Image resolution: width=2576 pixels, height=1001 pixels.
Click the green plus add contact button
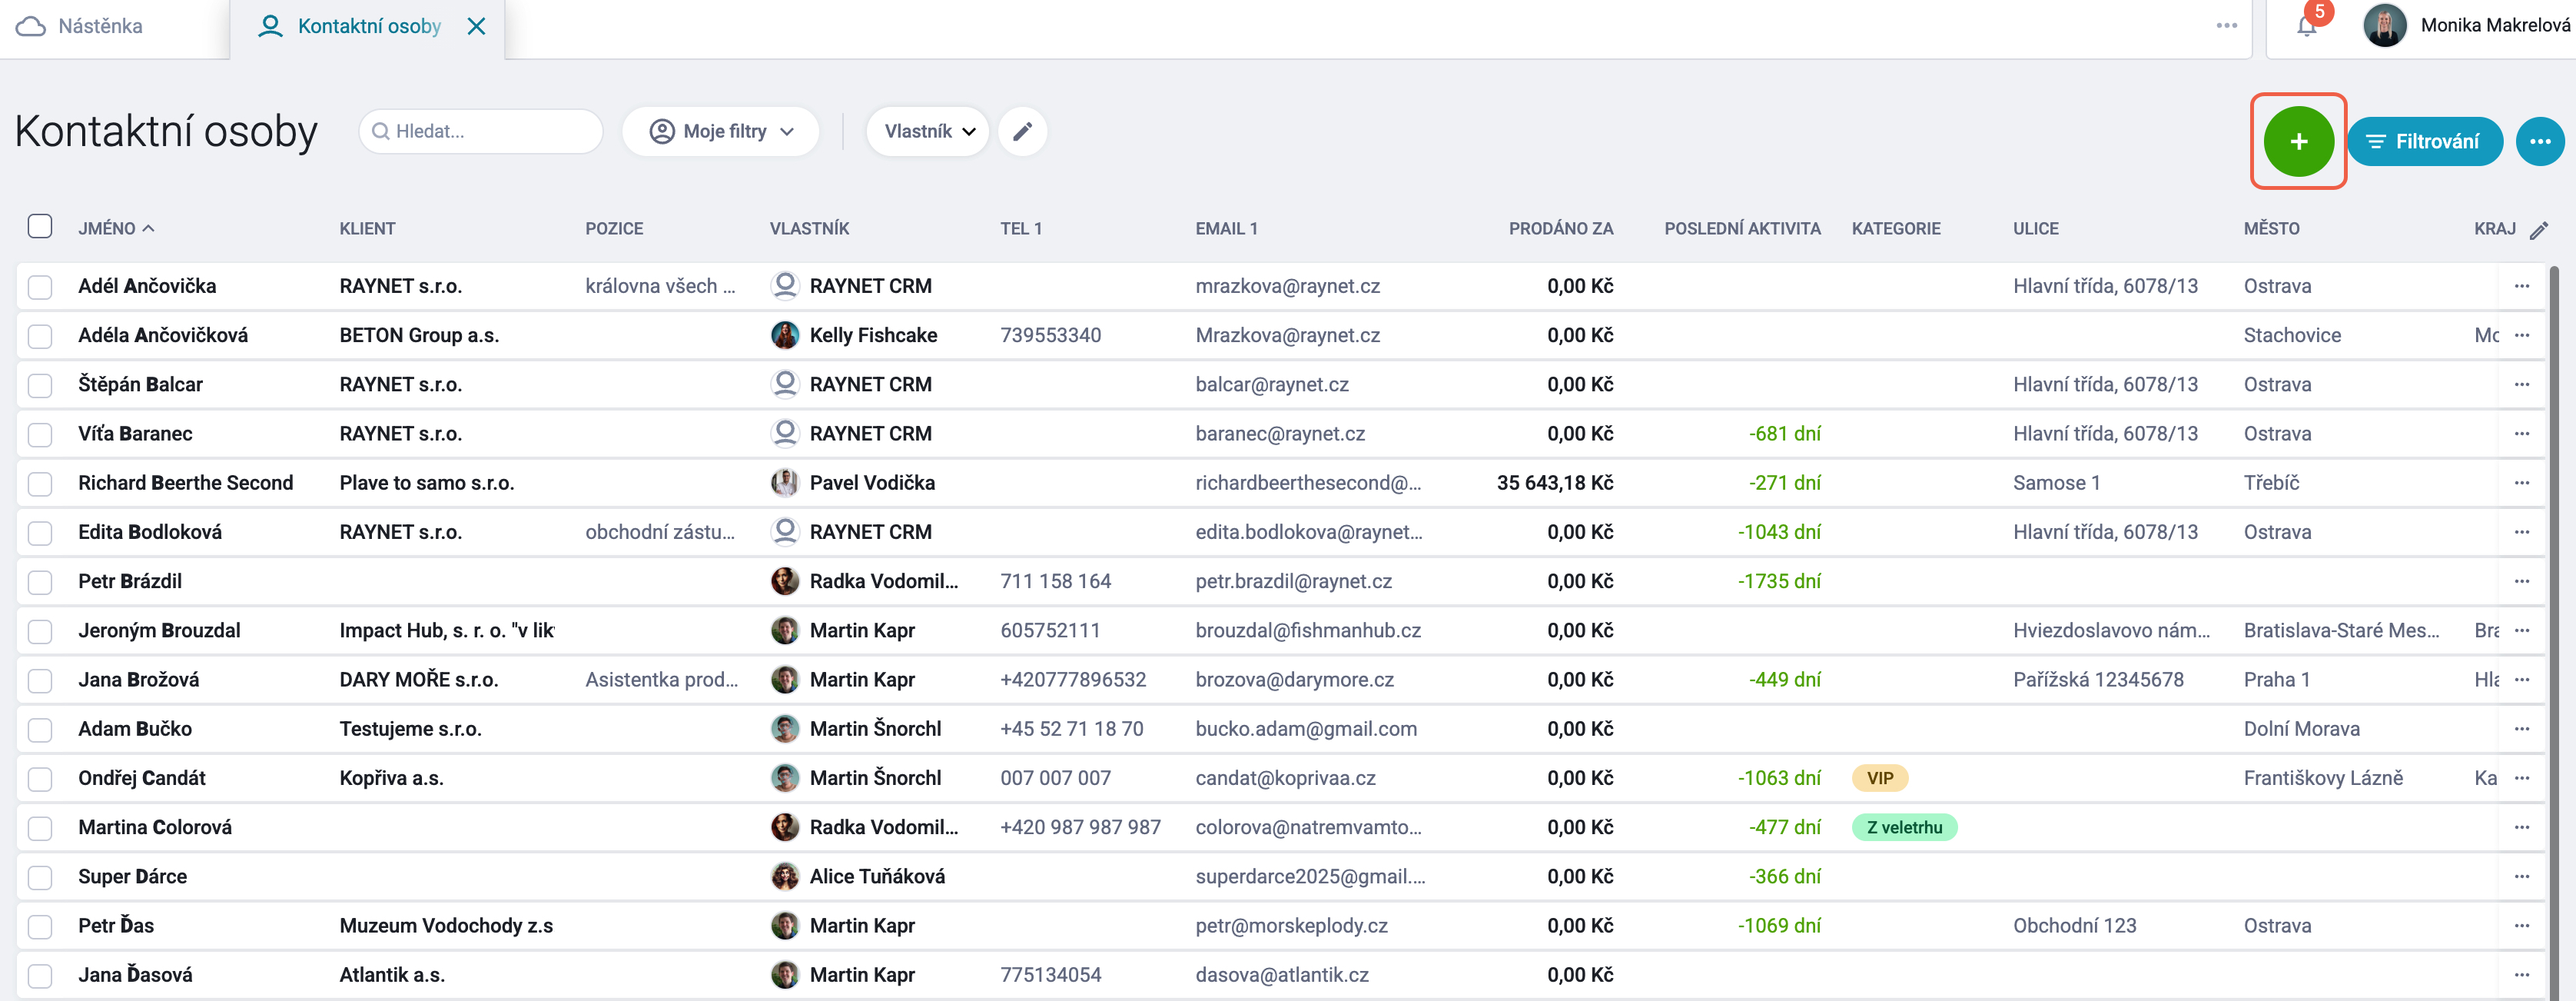click(x=2298, y=141)
